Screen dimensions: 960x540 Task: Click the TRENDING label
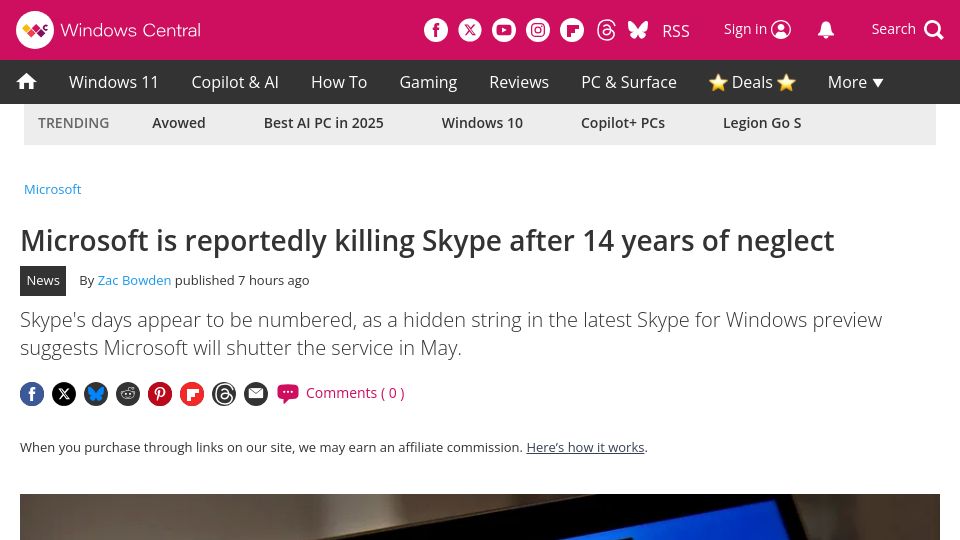(x=73, y=123)
